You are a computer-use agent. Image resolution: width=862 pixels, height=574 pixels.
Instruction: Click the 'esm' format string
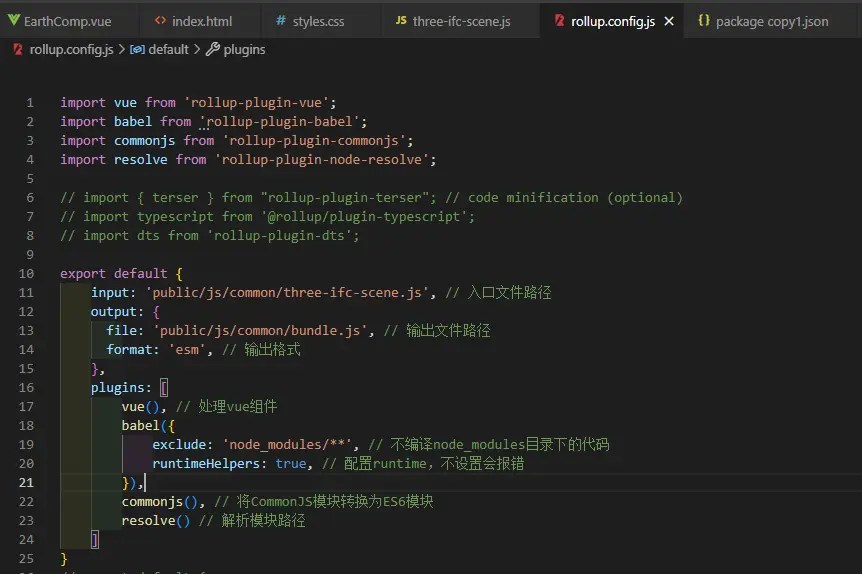pyautogui.click(x=187, y=350)
